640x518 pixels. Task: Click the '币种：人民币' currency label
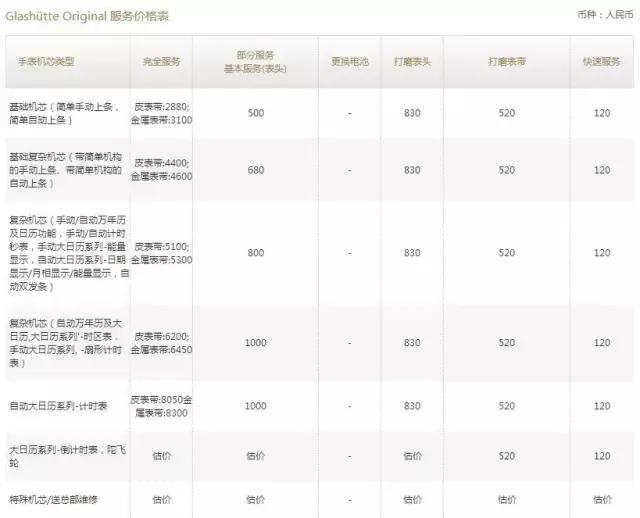pyautogui.click(x=605, y=14)
